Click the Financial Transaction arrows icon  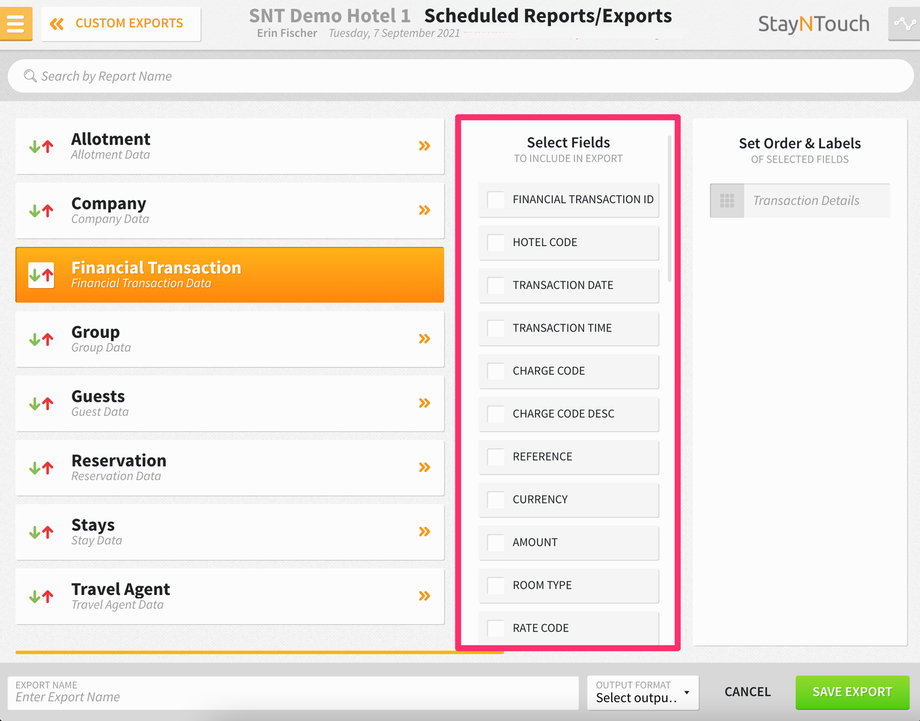click(x=41, y=275)
